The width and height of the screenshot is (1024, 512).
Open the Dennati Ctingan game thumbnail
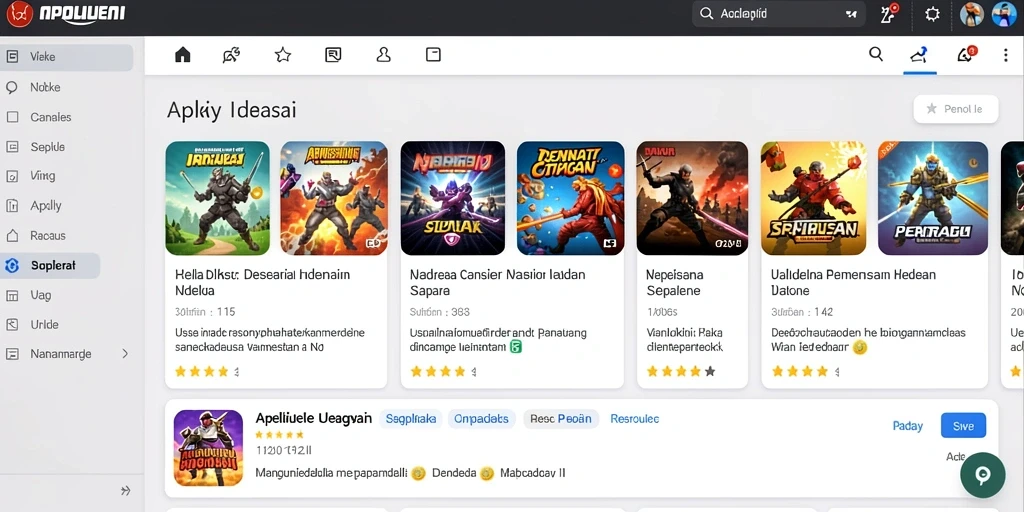coord(570,198)
